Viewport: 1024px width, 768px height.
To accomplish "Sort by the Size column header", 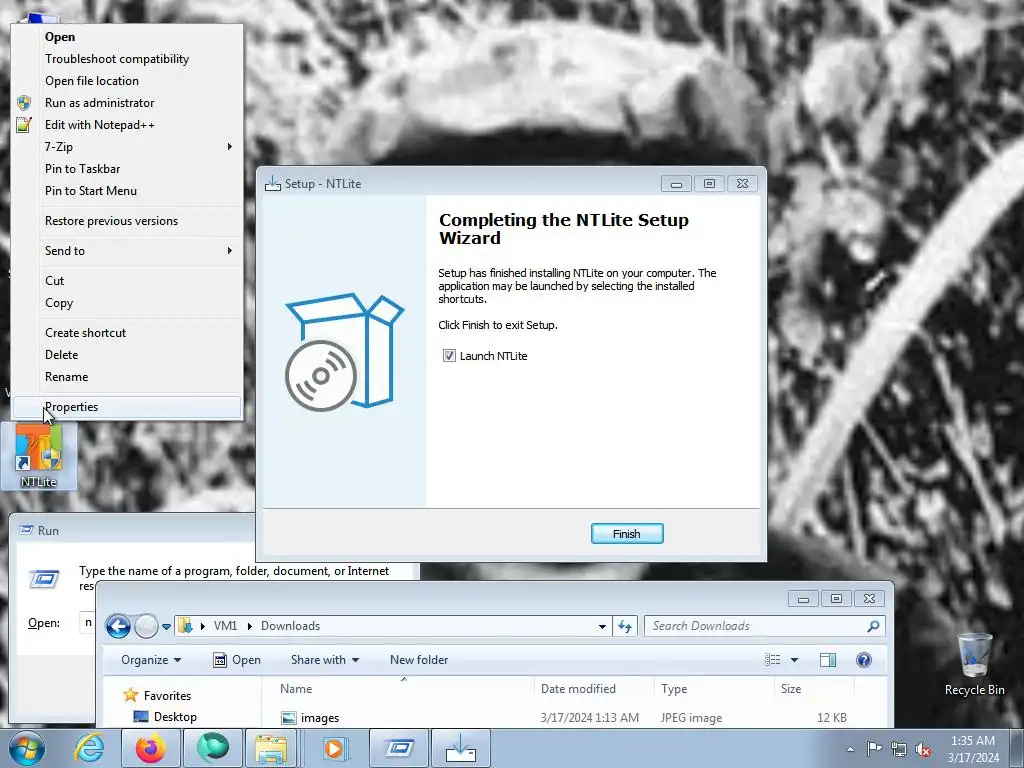I will pyautogui.click(x=814, y=688).
